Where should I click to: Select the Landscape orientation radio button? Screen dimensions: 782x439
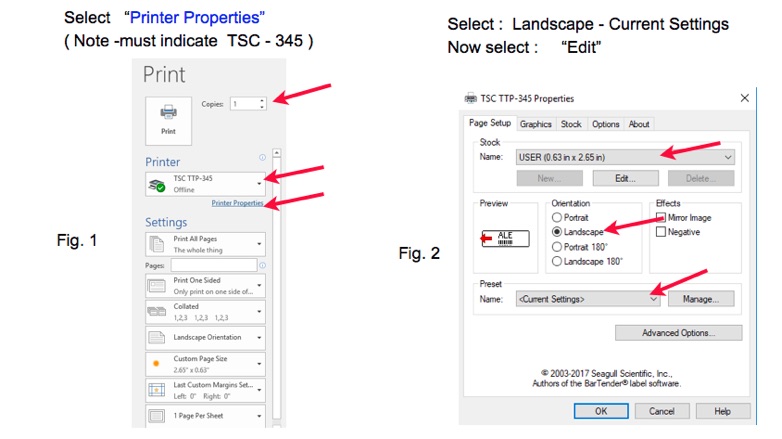point(557,232)
